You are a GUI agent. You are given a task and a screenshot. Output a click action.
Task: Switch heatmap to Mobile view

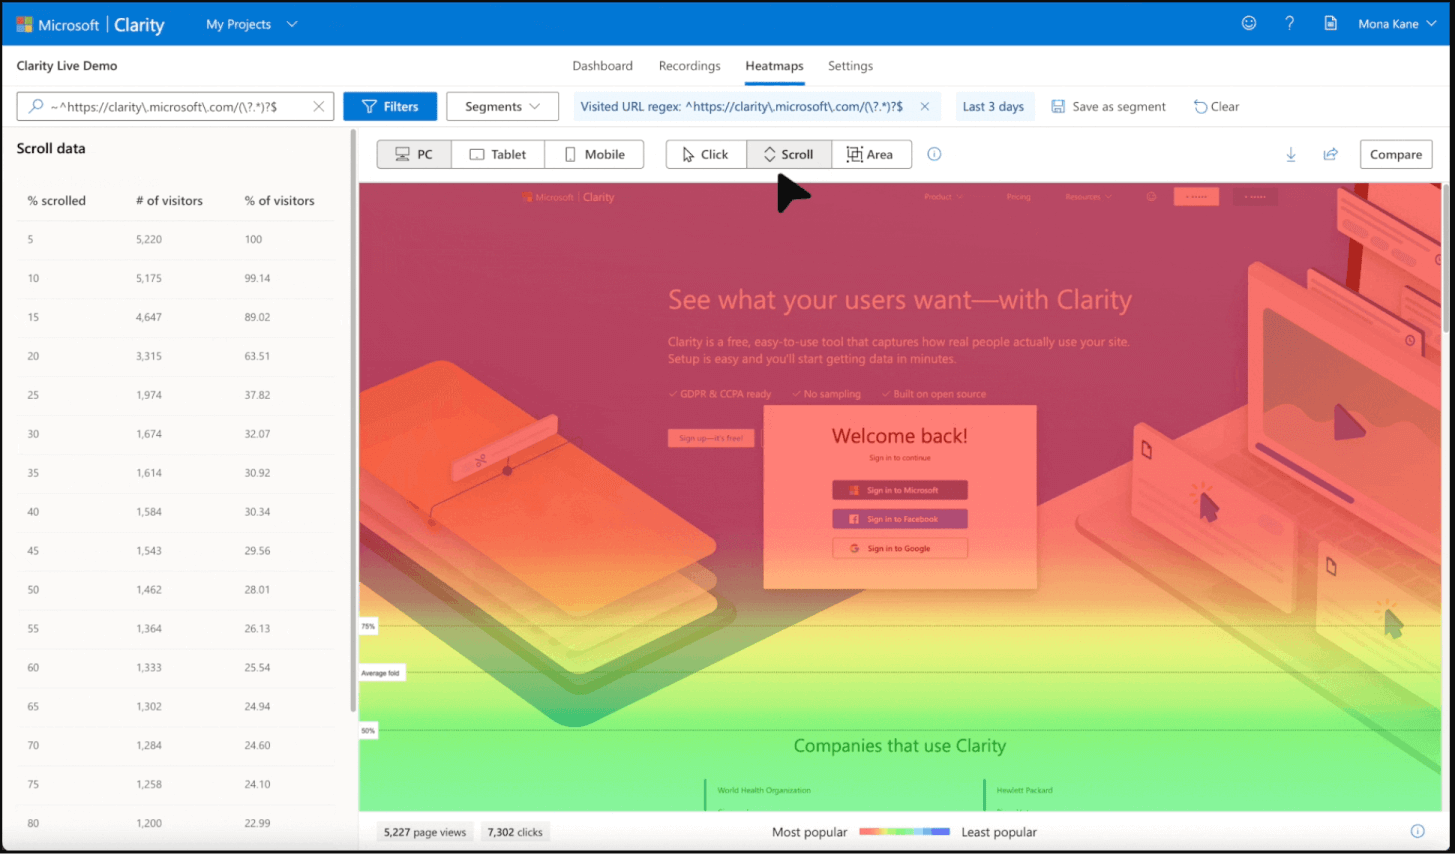[x=594, y=154]
